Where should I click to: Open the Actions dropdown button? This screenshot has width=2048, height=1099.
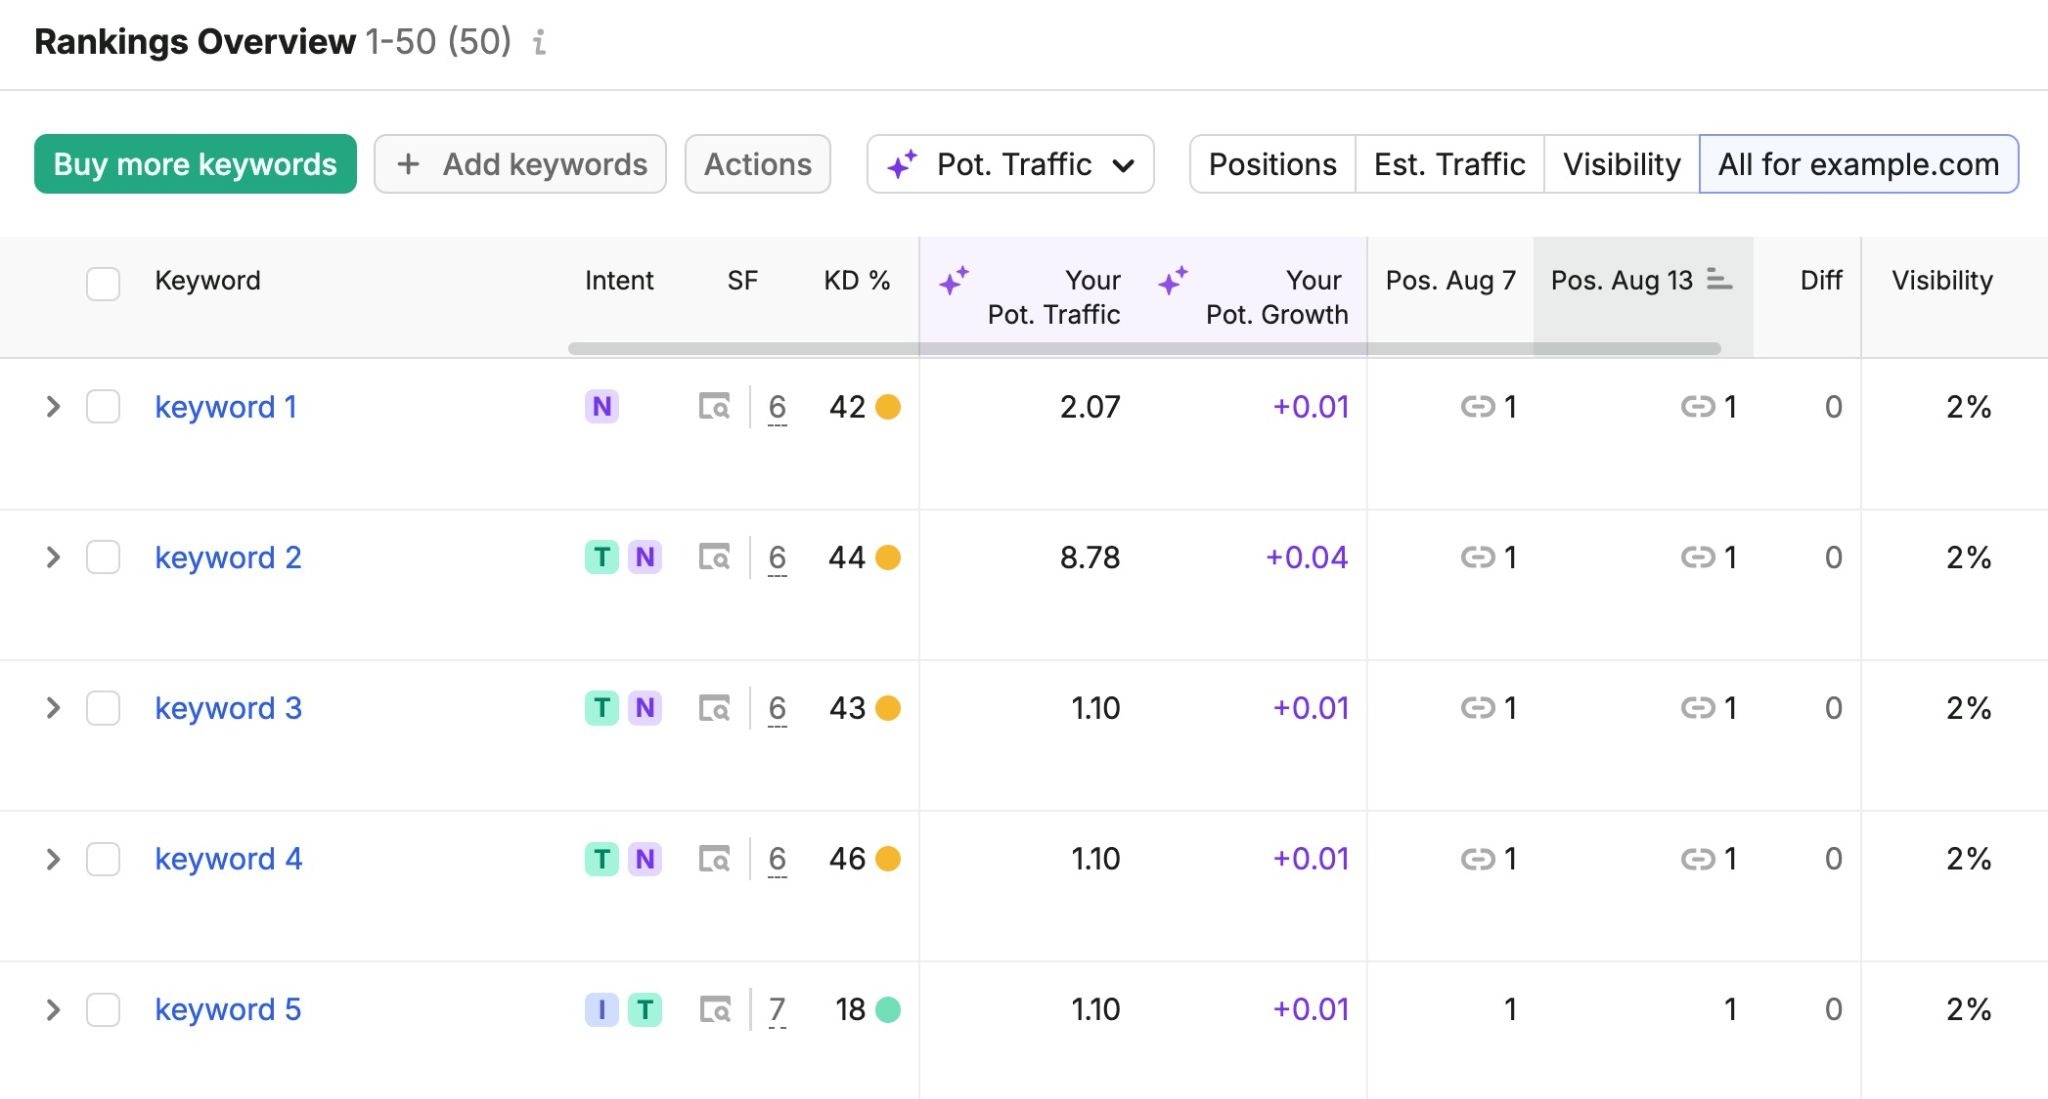757,164
